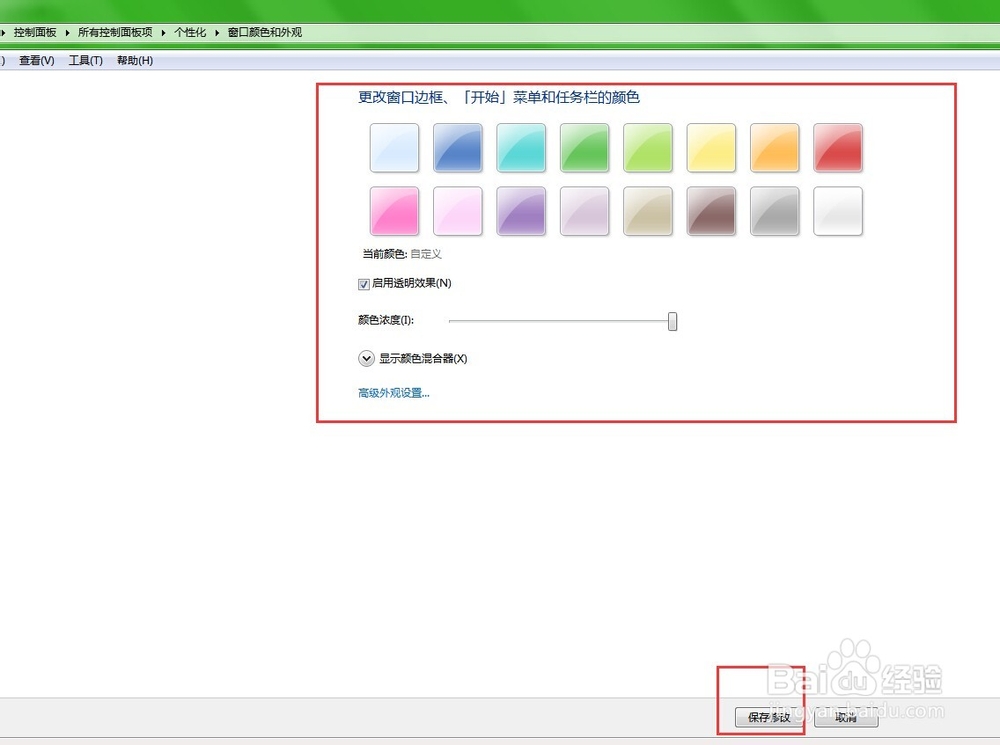Choose the red Ruby color swatch
This screenshot has width=1000, height=745.
click(838, 147)
